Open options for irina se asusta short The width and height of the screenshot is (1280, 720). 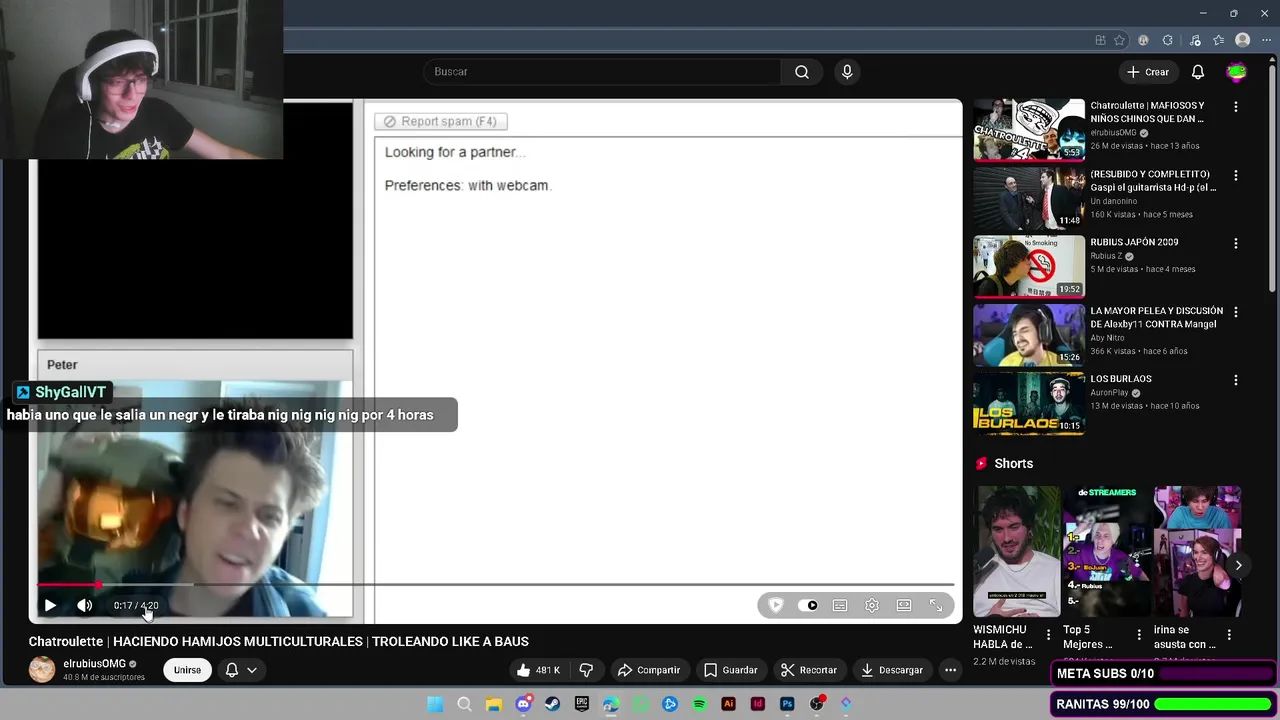tap(1229, 635)
